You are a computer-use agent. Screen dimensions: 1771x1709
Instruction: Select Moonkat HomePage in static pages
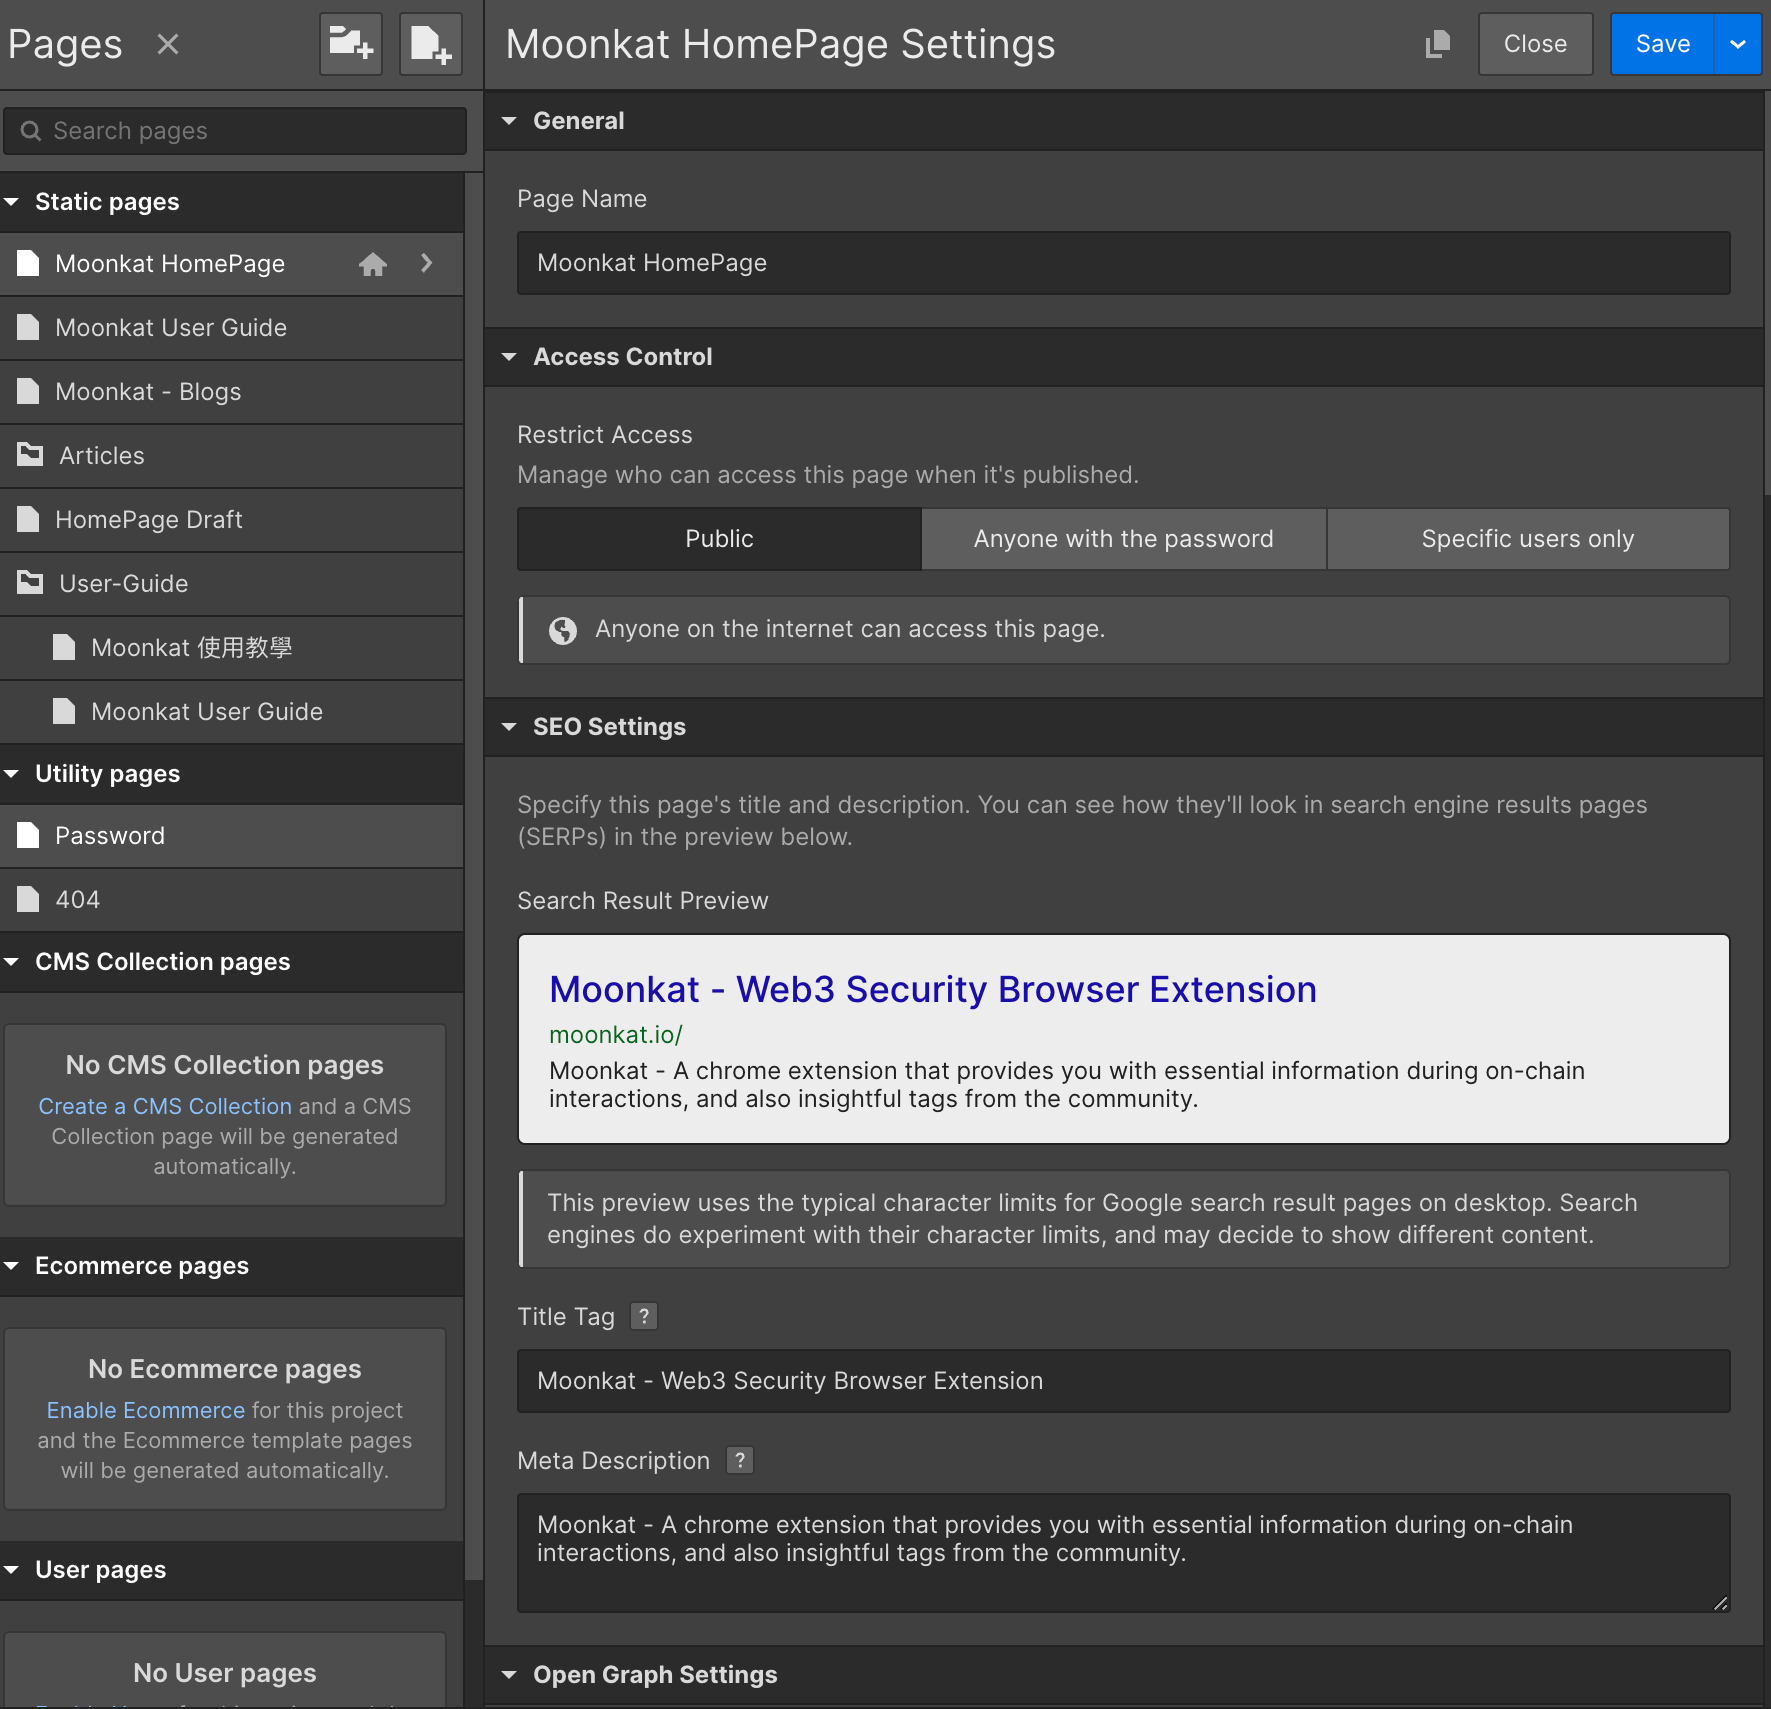tap(231, 264)
